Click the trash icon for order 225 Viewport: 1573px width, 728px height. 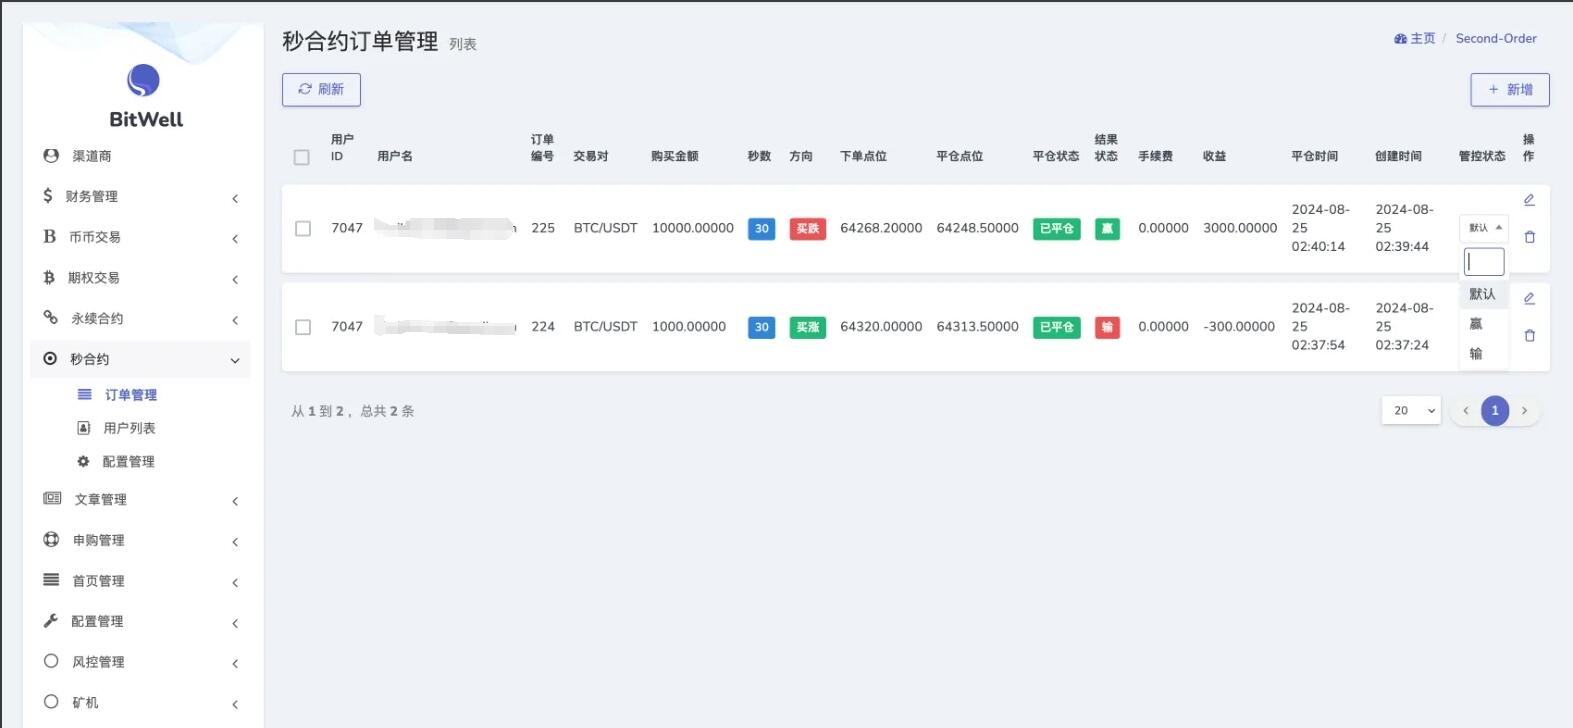point(1529,237)
